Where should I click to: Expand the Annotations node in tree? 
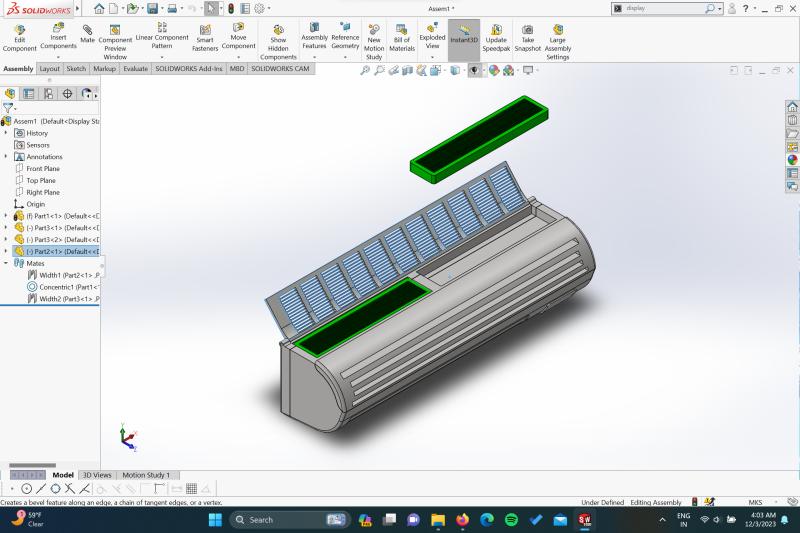pos(6,157)
